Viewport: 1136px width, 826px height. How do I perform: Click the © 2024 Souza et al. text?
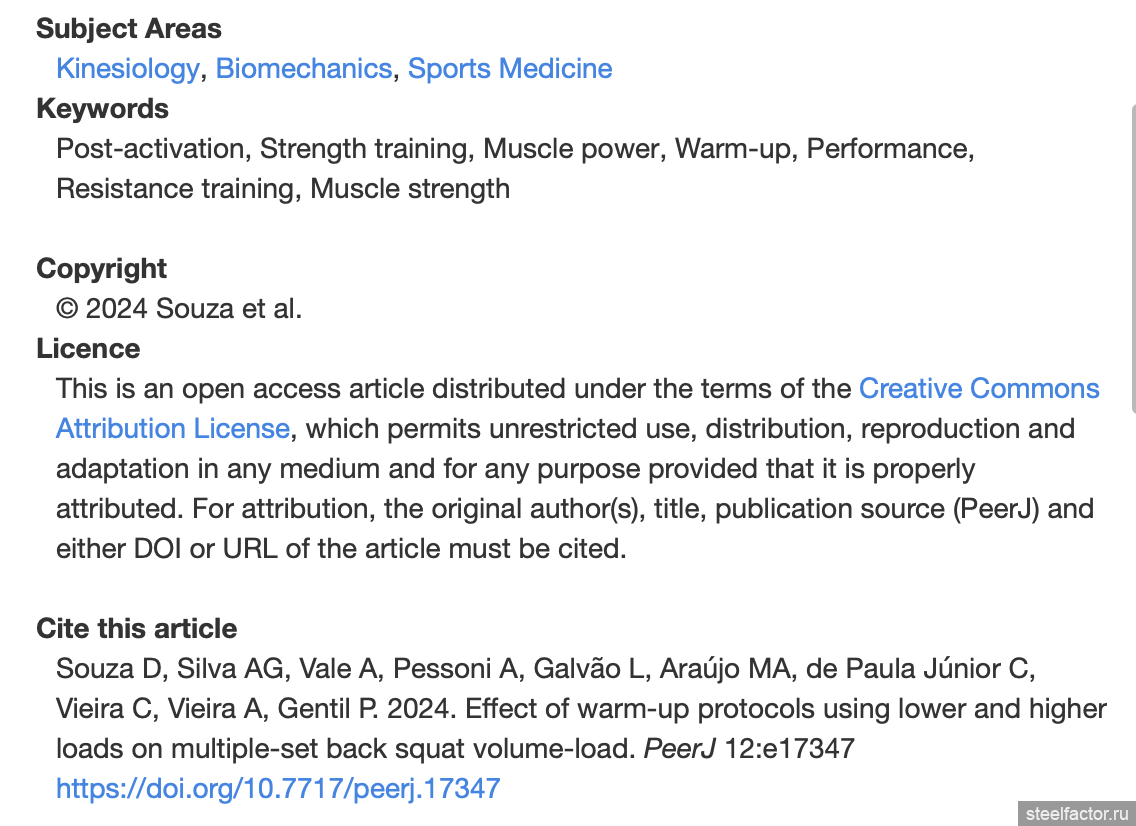pos(179,309)
